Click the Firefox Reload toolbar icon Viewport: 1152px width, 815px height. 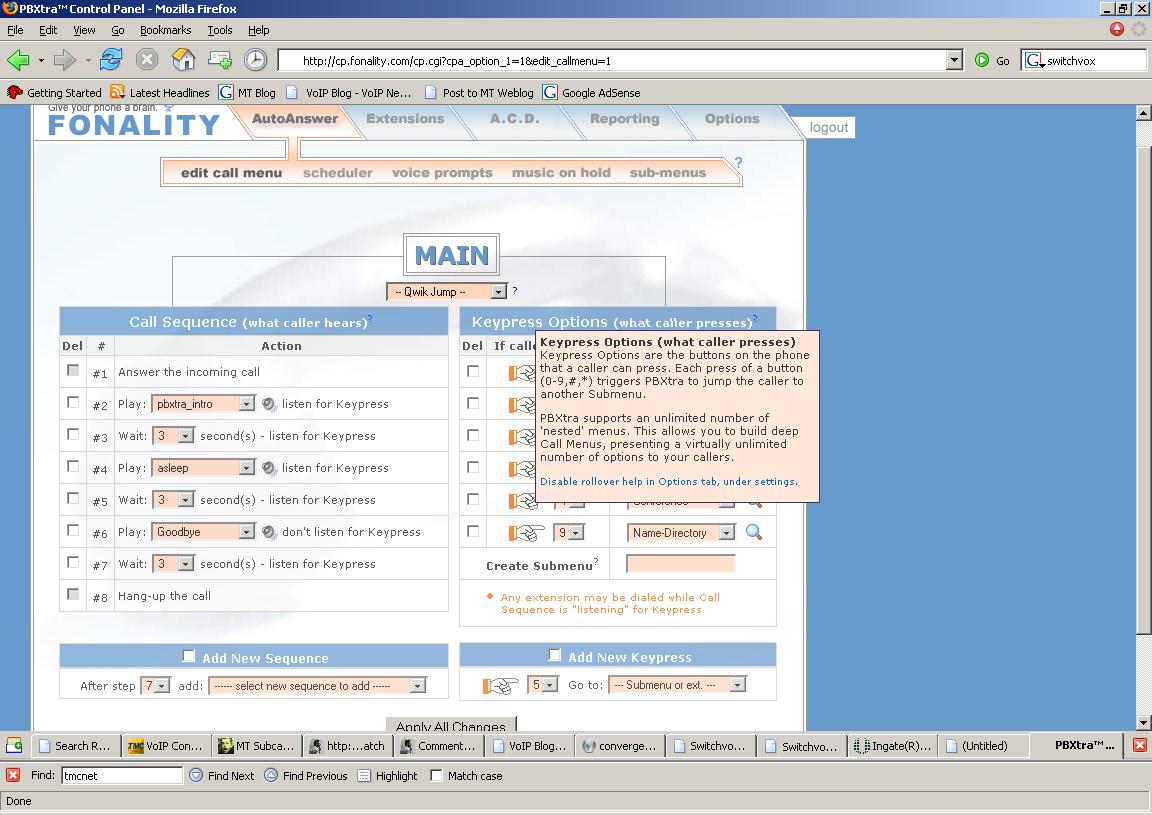111,60
